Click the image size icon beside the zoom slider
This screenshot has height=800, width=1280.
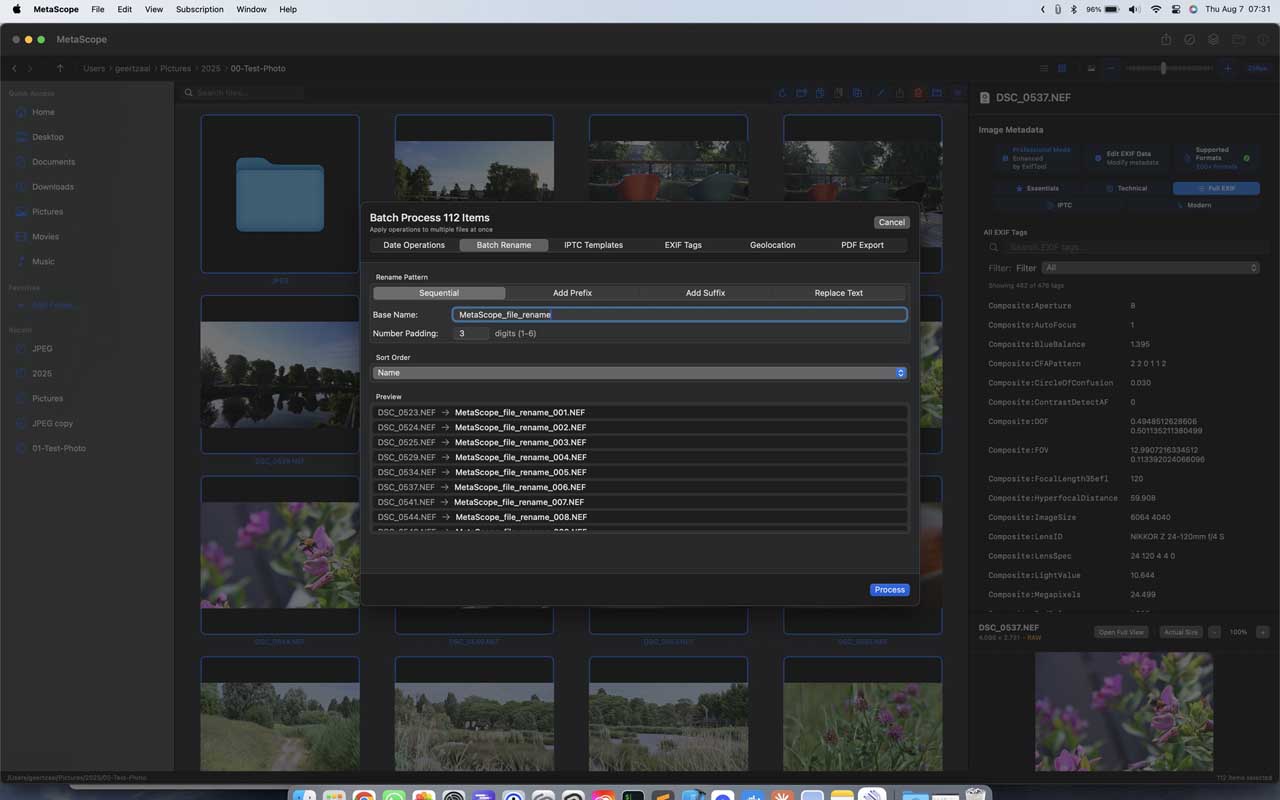(1091, 68)
